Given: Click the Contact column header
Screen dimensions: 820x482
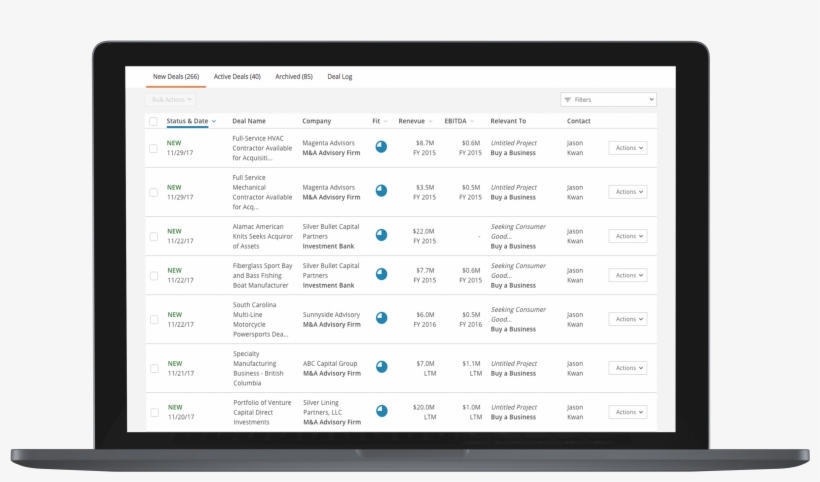Looking at the screenshot, I should pos(578,121).
